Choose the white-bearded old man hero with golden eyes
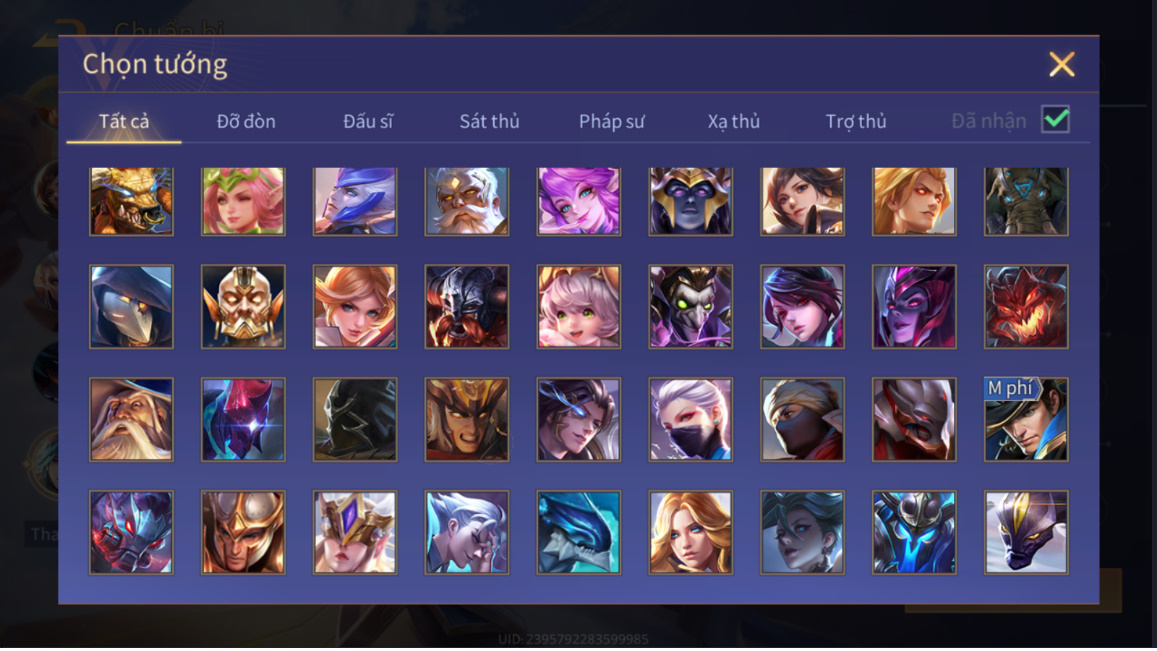 pyautogui.click(x=466, y=202)
